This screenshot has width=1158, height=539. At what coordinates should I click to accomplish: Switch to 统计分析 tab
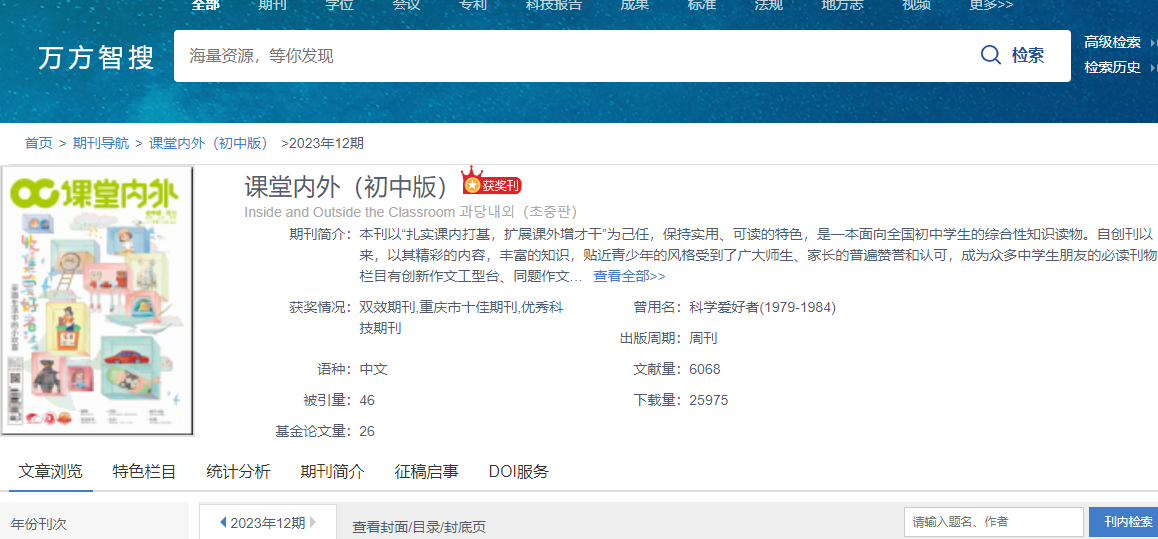pyautogui.click(x=238, y=472)
